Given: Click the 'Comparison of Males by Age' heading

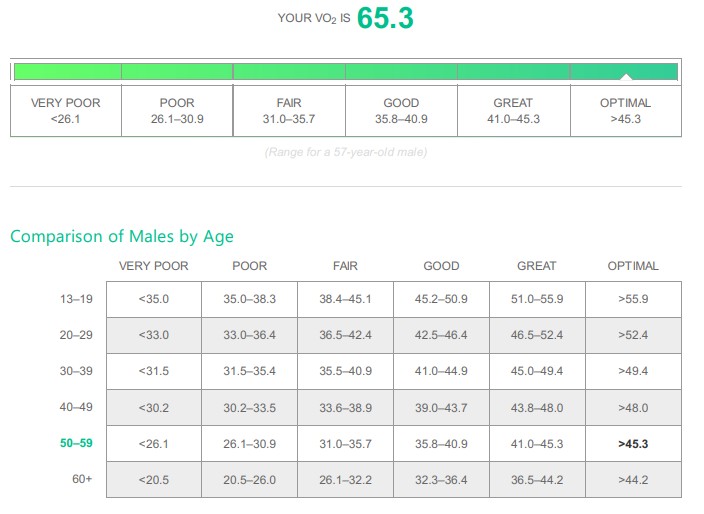Looking at the screenshot, I should [122, 237].
